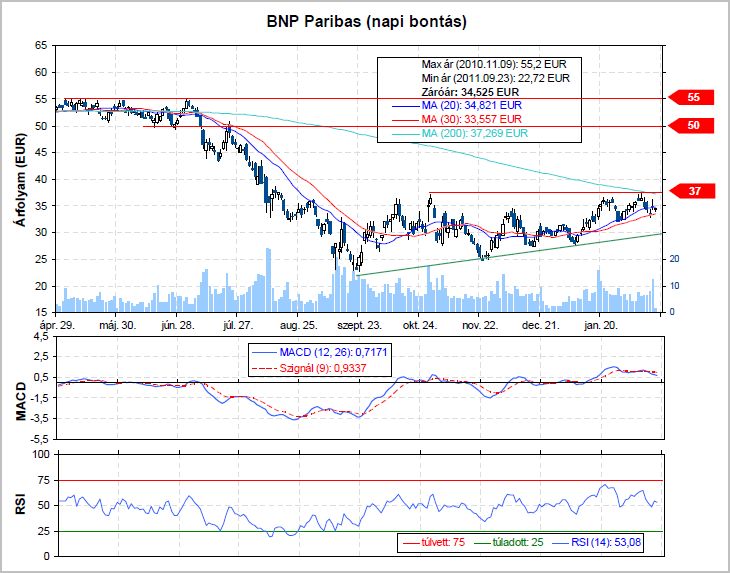Click the 60 value on the price axis
The image size is (730, 573).
(x=41, y=72)
